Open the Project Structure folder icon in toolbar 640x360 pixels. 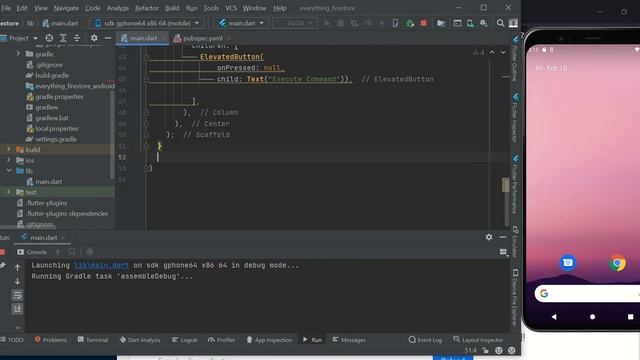point(441,23)
